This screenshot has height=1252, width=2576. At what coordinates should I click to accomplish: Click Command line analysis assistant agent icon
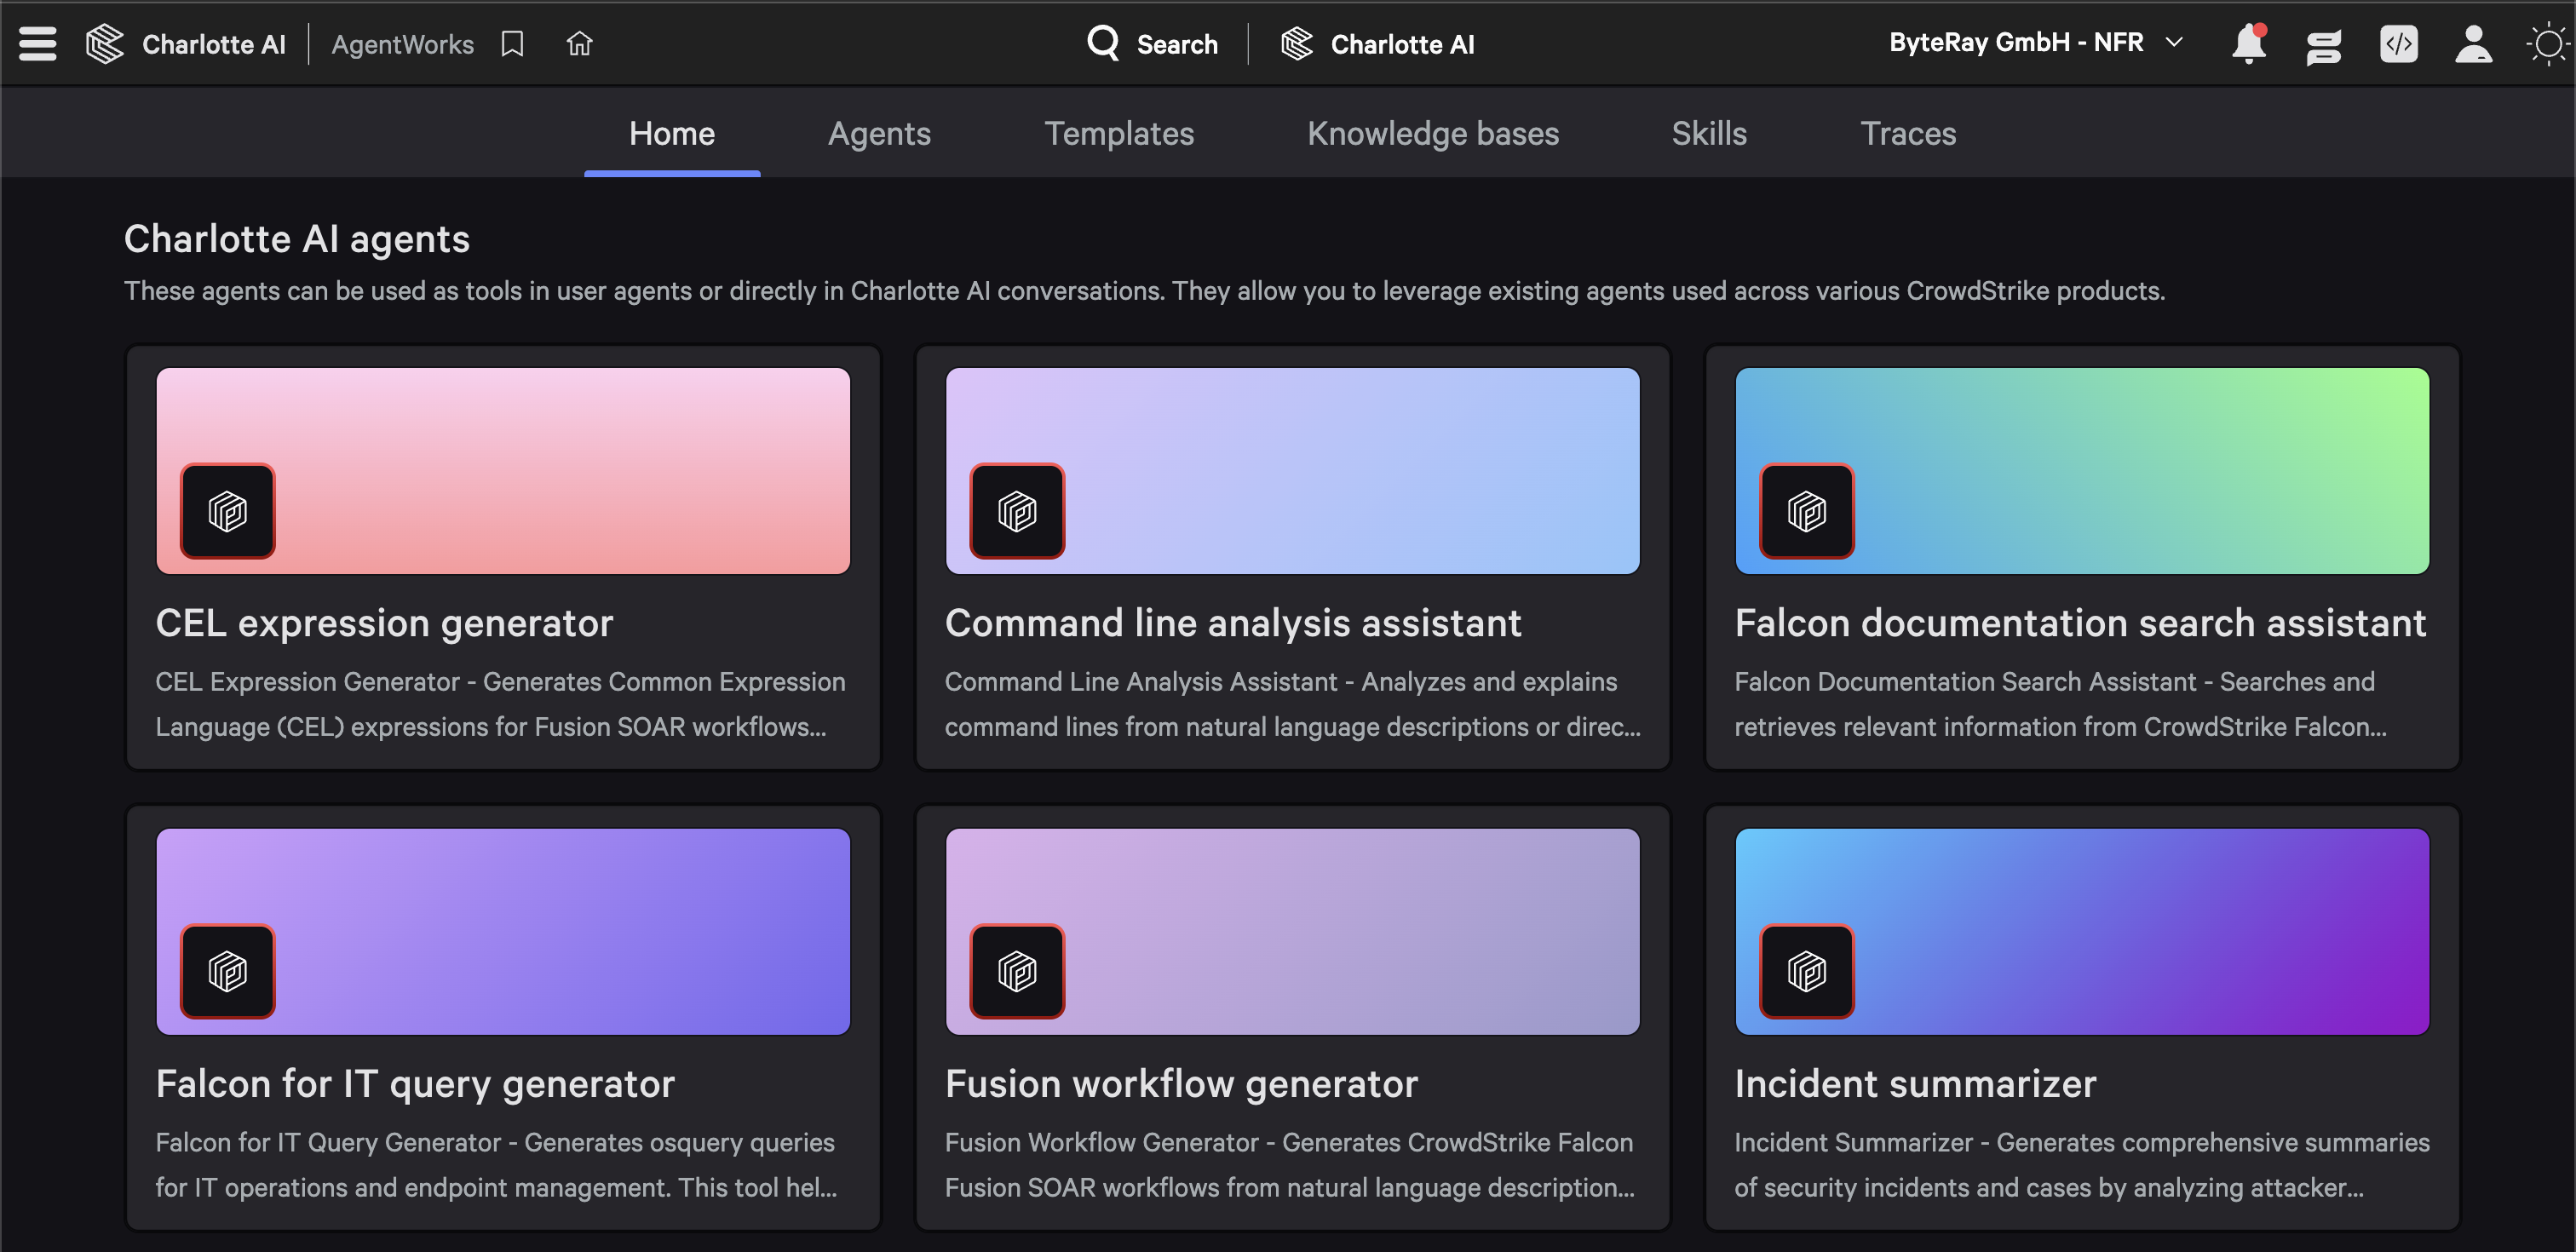click(1017, 511)
